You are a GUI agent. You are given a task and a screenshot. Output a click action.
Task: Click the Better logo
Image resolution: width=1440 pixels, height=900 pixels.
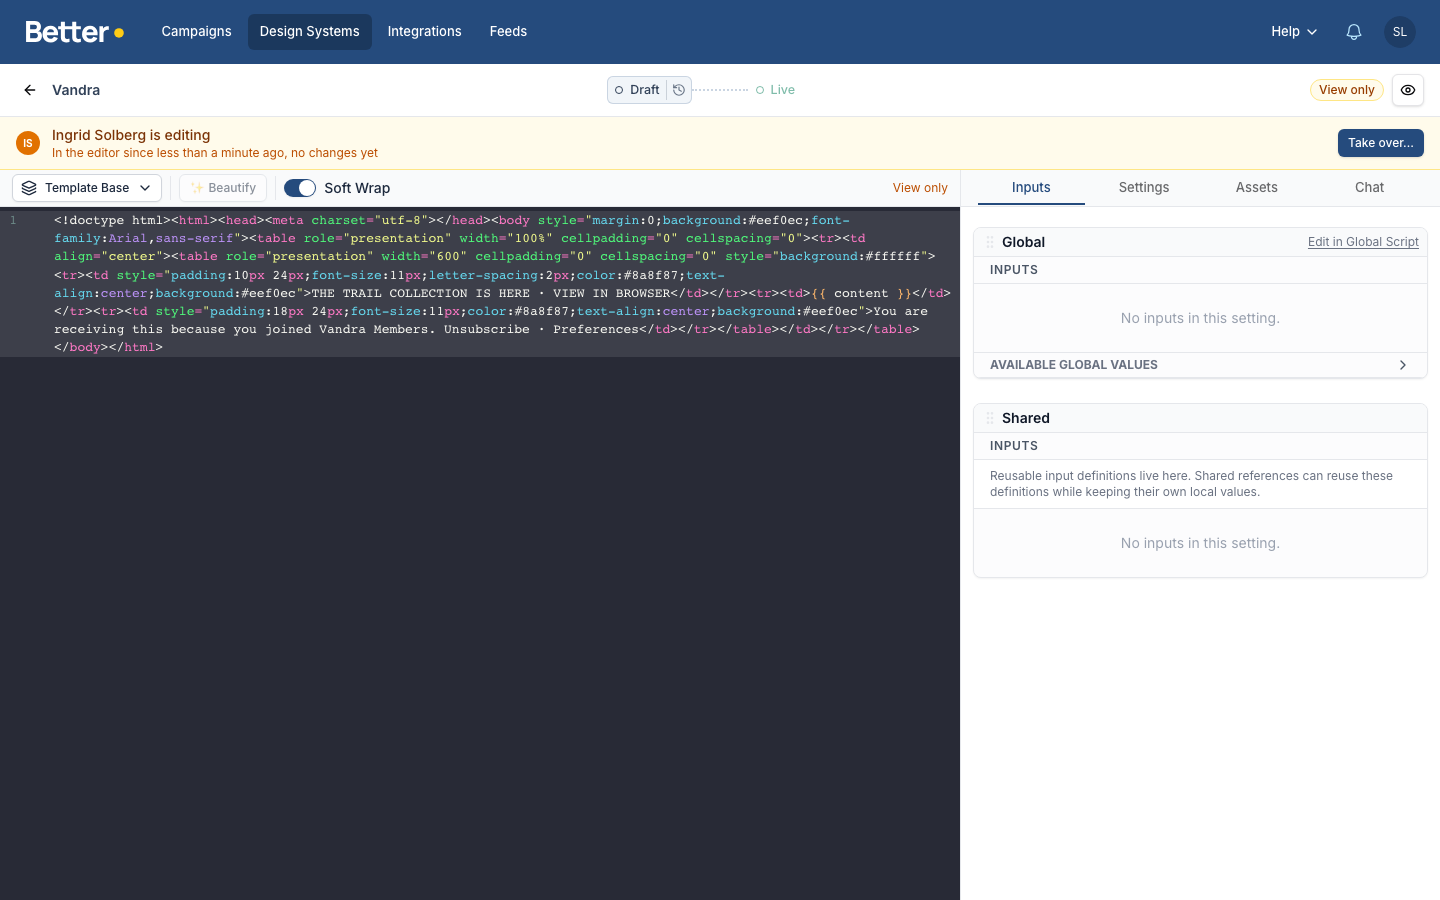coord(75,32)
